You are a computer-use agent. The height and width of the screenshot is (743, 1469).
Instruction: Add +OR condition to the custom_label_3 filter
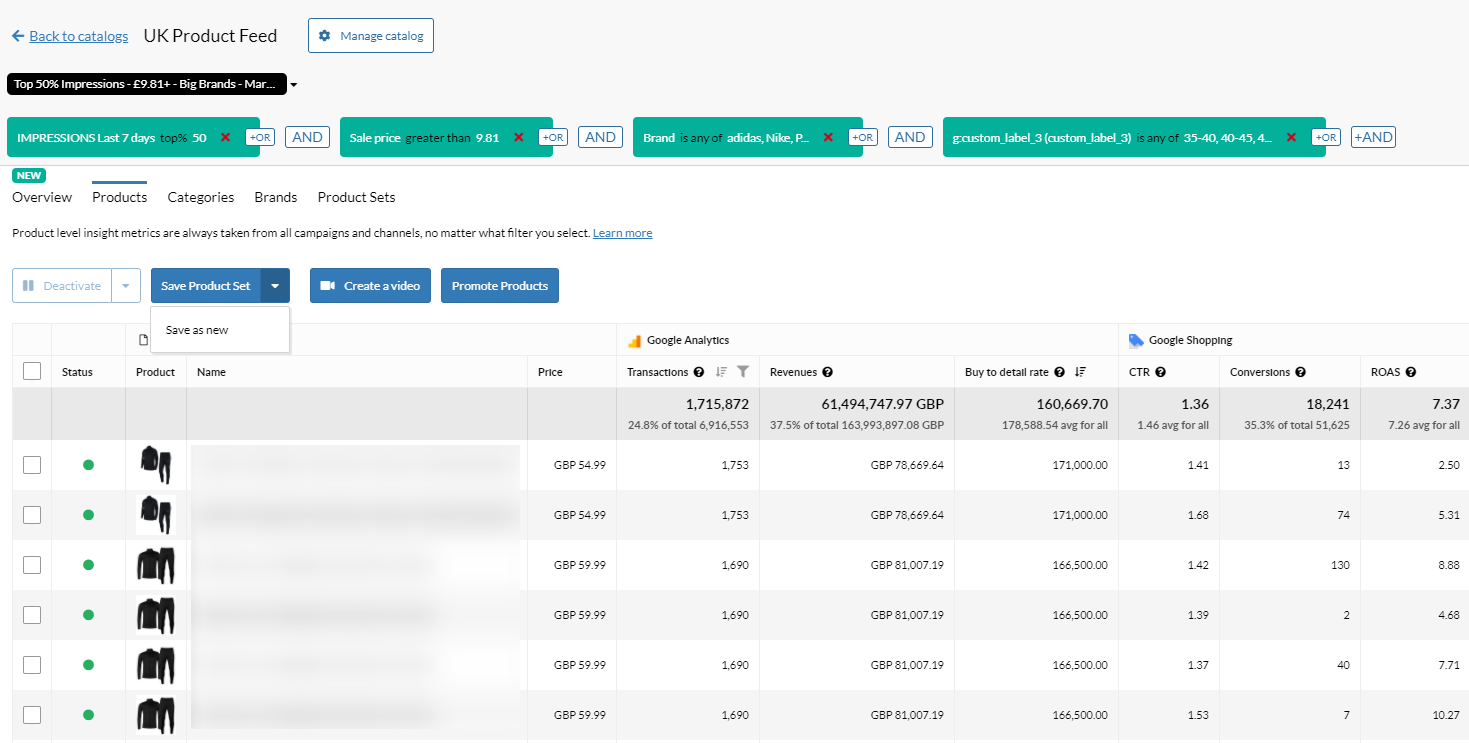tap(1326, 137)
